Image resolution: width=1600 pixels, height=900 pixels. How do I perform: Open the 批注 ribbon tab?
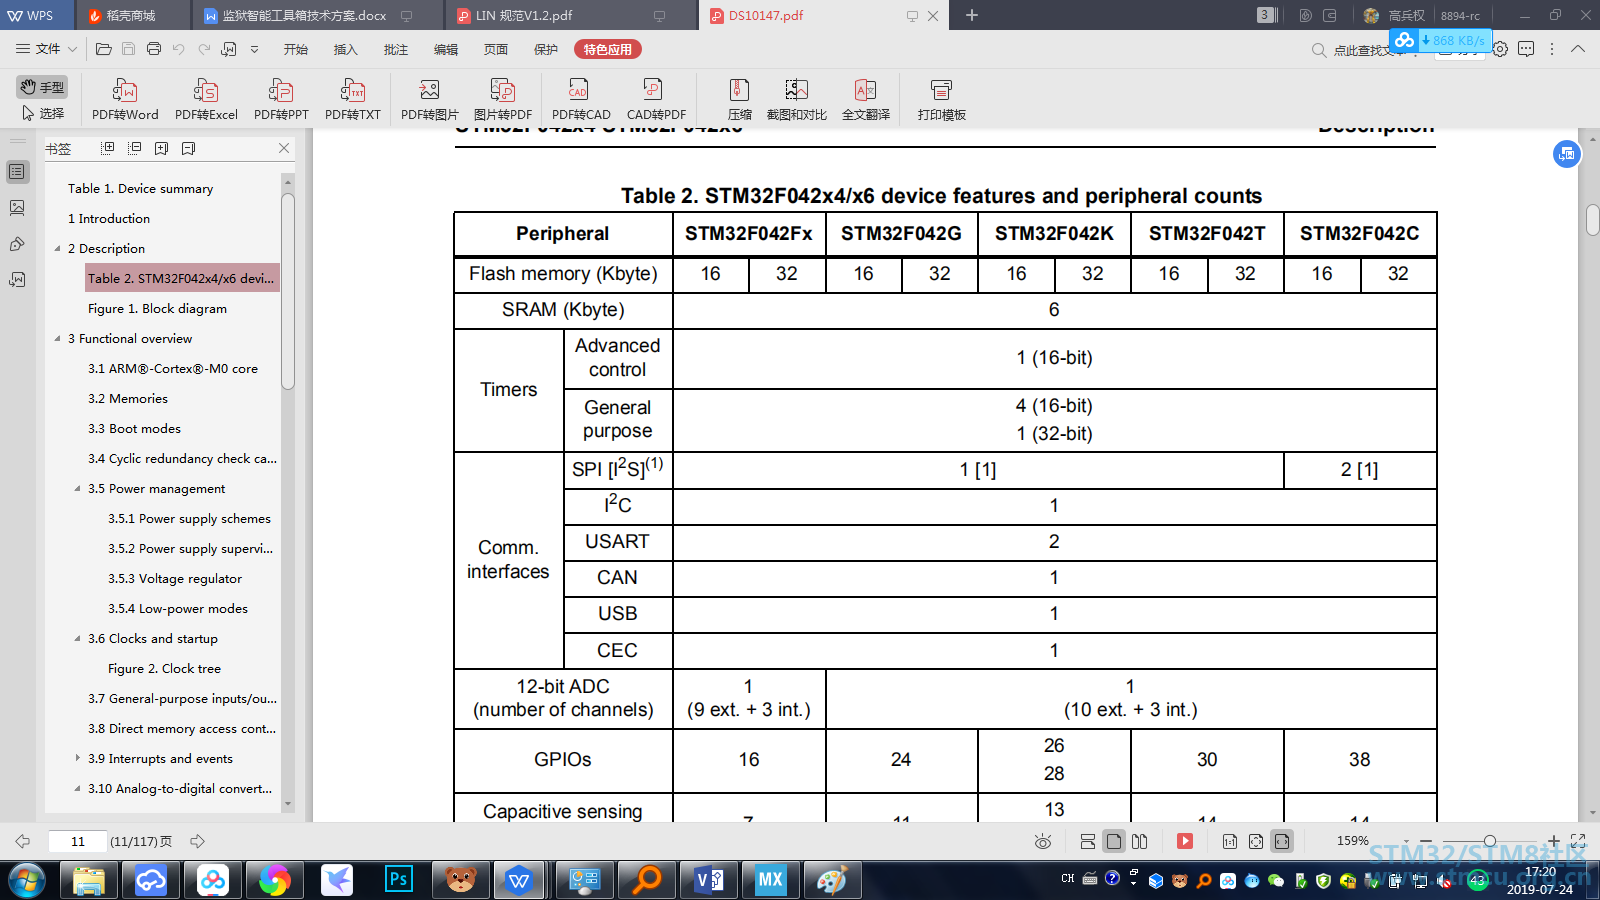396,49
